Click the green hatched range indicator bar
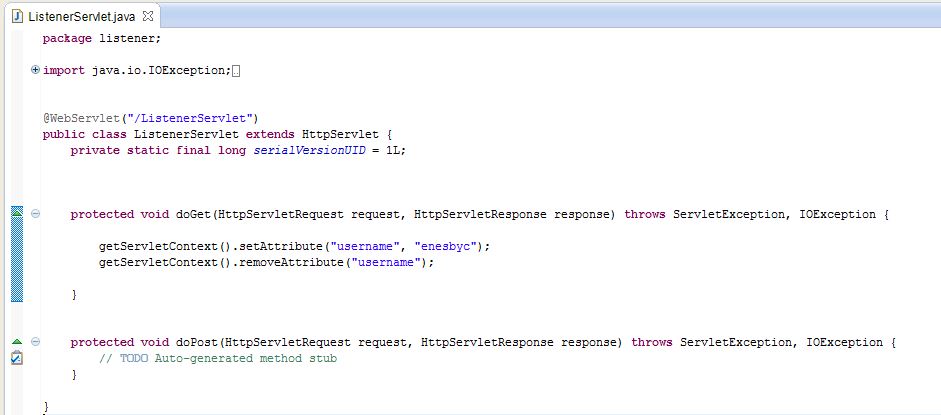 click(16, 260)
